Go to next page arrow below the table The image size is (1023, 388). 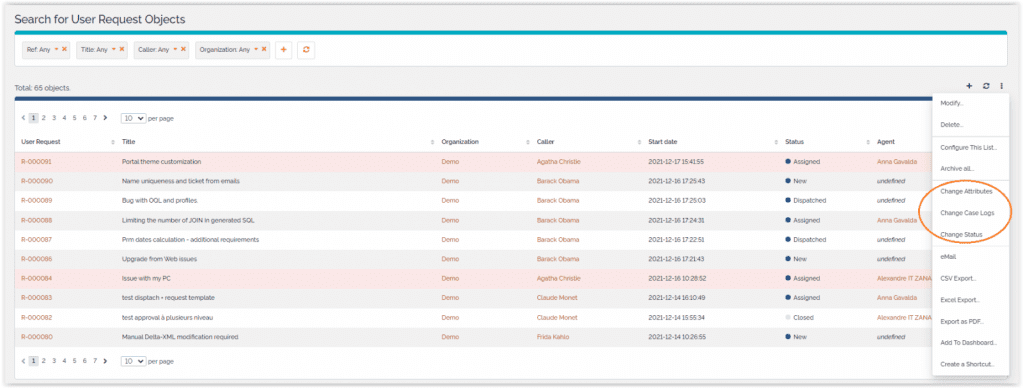(x=106, y=361)
